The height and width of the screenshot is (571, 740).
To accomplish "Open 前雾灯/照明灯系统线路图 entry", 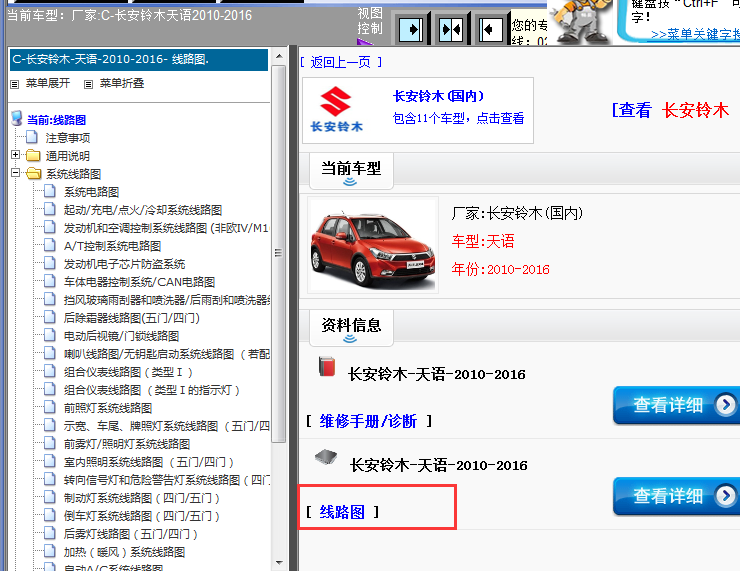I will (x=127, y=444).
